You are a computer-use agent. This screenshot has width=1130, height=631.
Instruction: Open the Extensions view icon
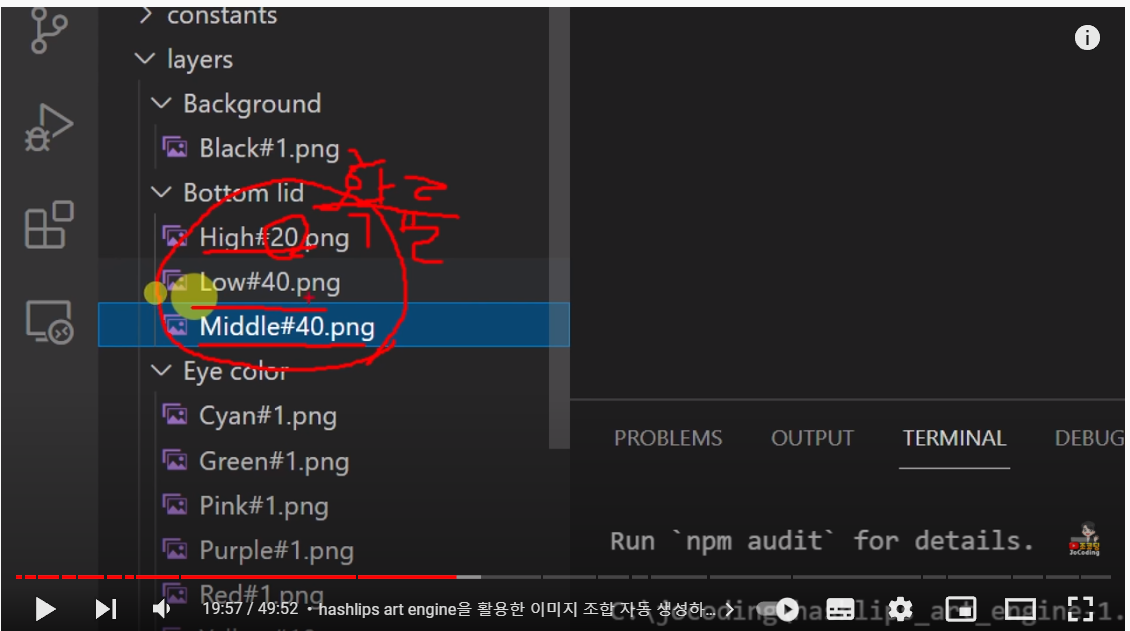pyautogui.click(x=49, y=225)
